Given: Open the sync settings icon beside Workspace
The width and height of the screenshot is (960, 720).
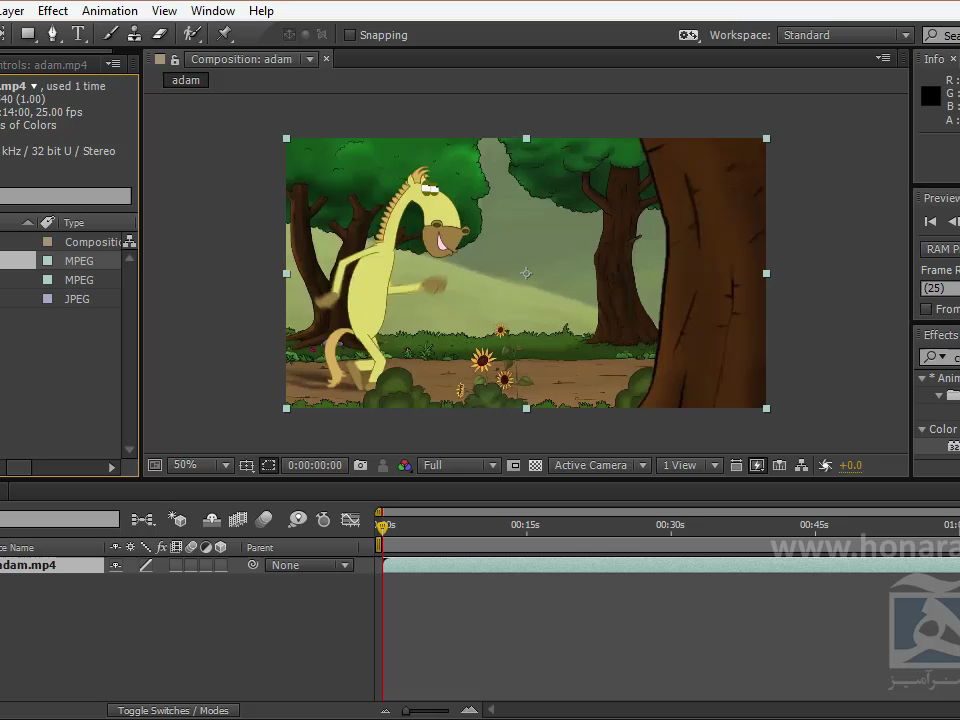Looking at the screenshot, I should pyautogui.click(x=688, y=36).
